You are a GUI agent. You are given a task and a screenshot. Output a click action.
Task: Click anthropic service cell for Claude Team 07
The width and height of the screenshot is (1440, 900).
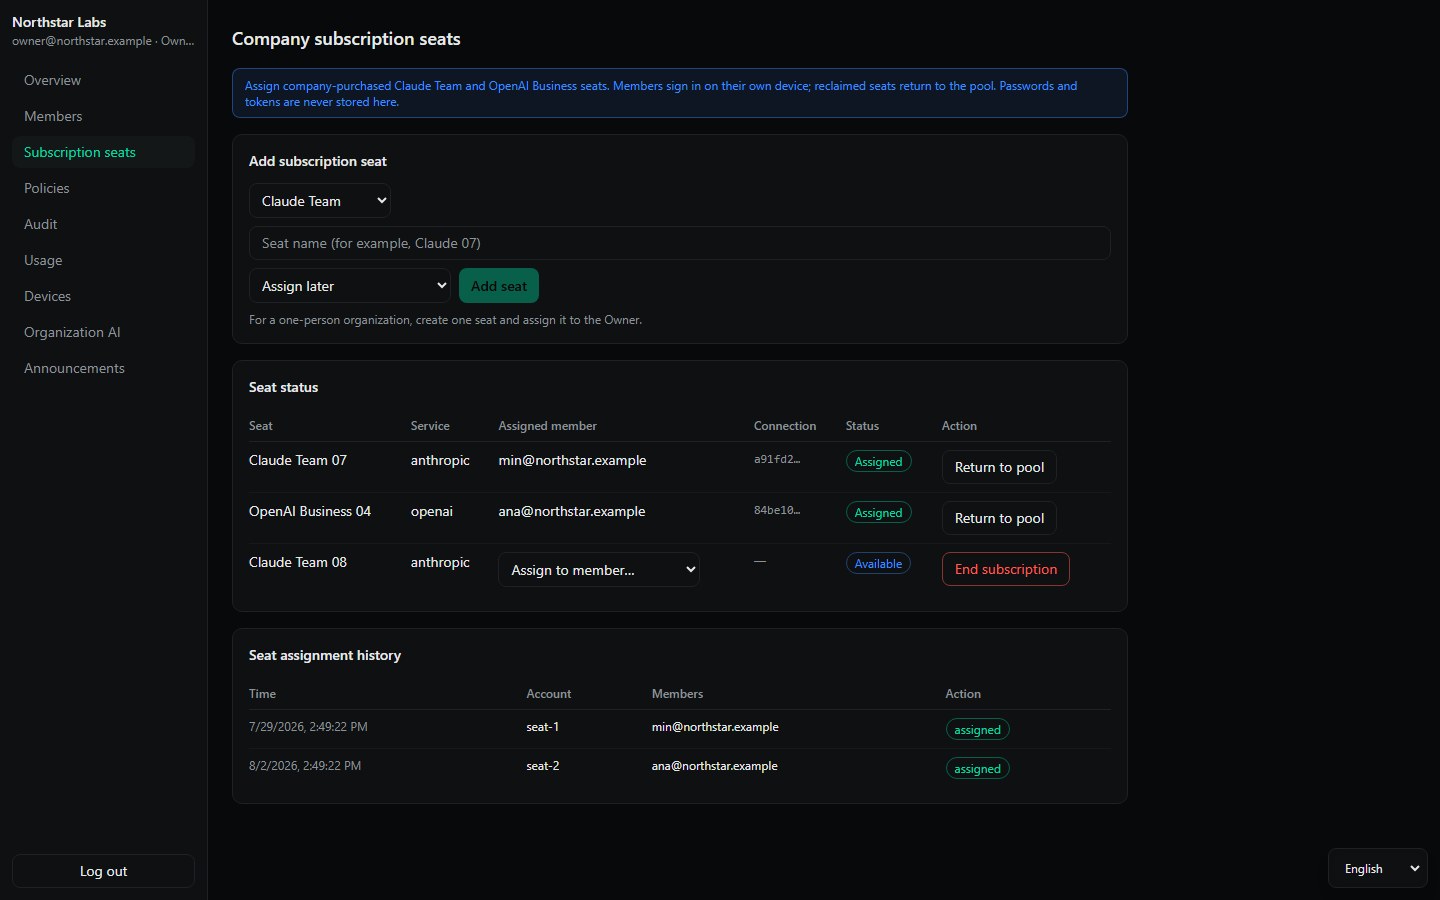(440, 460)
